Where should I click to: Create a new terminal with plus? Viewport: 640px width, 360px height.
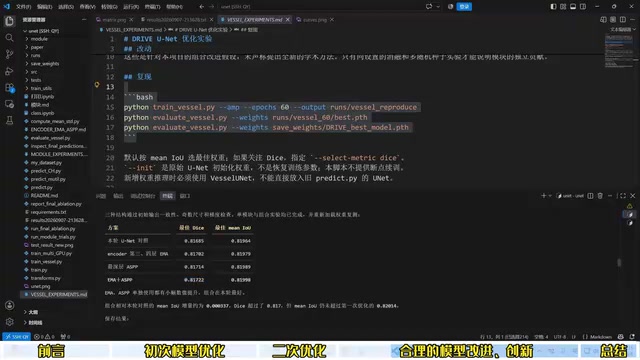543,196
